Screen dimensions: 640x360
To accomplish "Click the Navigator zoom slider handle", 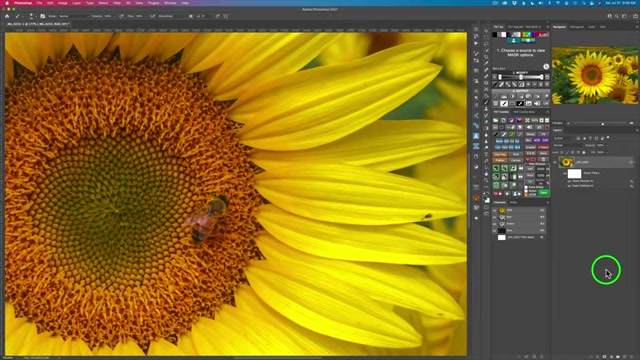I will (x=603, y=124).
